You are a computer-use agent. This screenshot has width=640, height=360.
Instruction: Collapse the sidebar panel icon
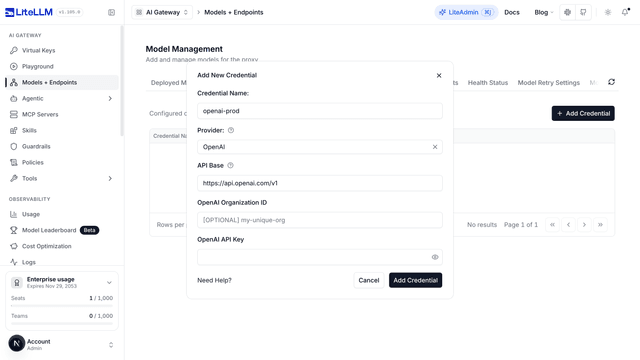(111, 12)
